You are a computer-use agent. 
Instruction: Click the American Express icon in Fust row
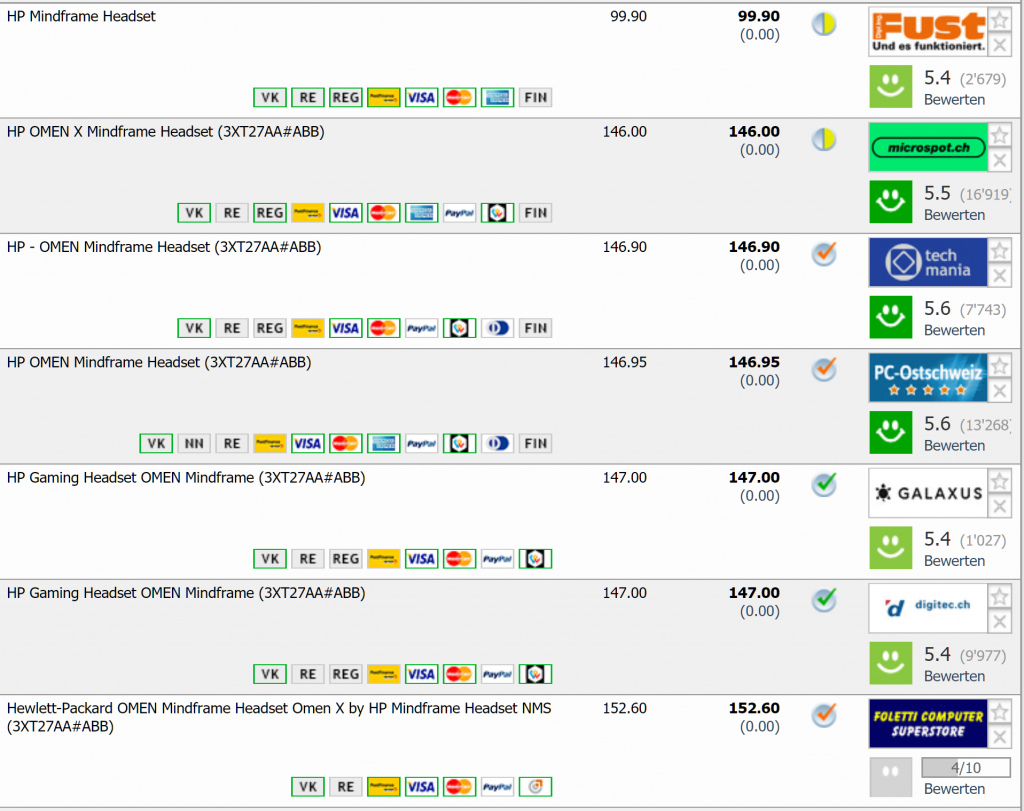pyautogui.click(x=497, y=97)
